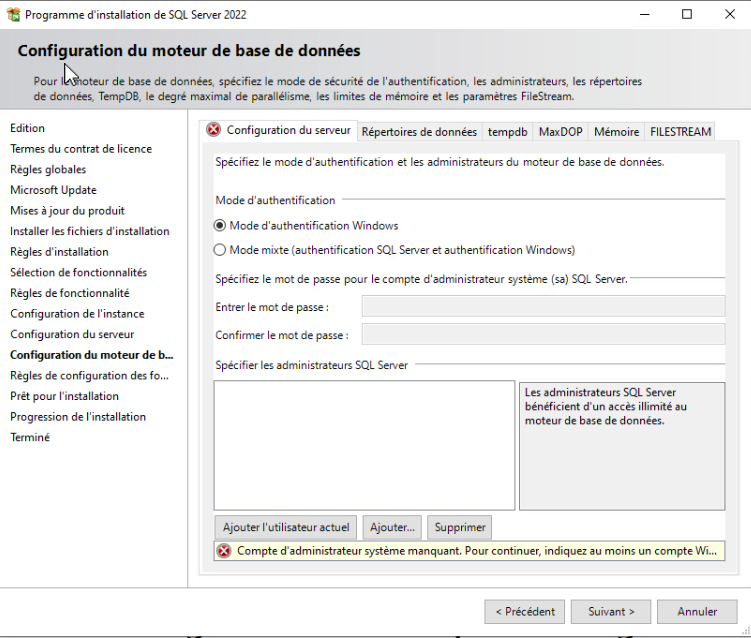
Task: Open the Configuration du serveur tab
Action: 278,130
